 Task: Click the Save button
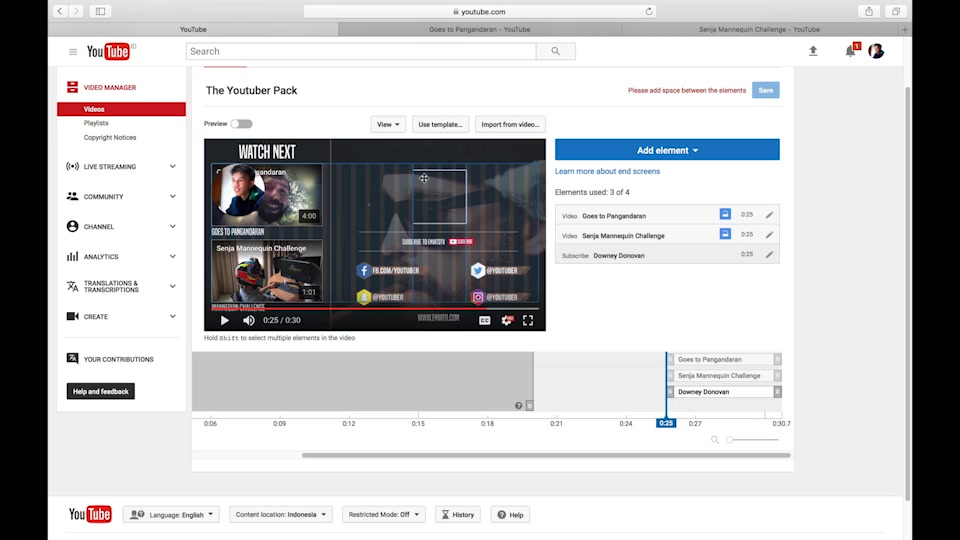(766, 91)
